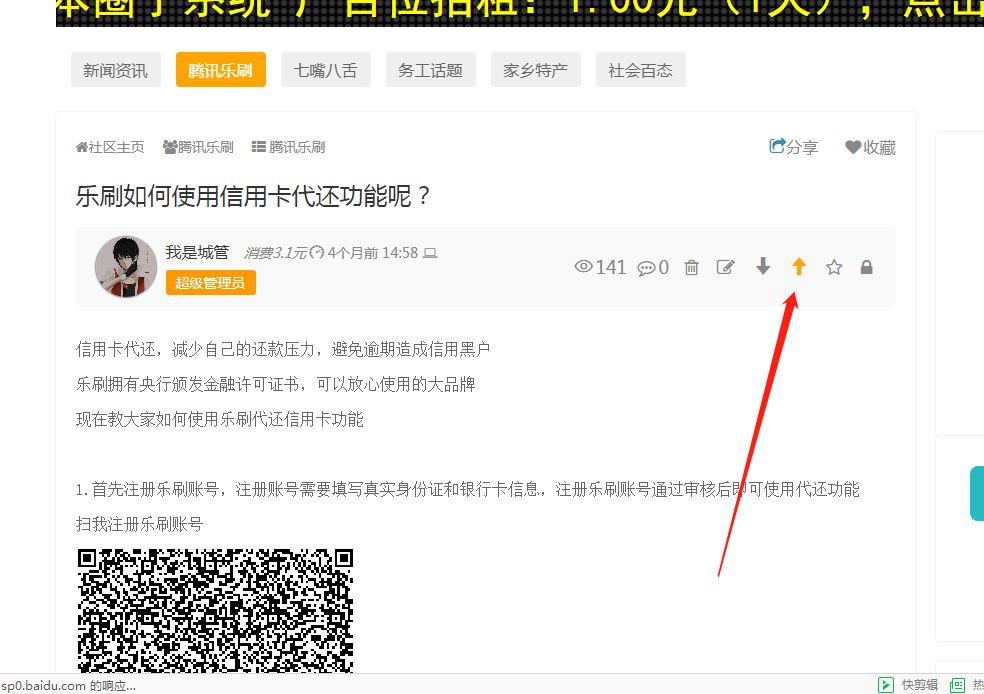
Task: Click the trash delete icon
Action: [x=691, y=267]
